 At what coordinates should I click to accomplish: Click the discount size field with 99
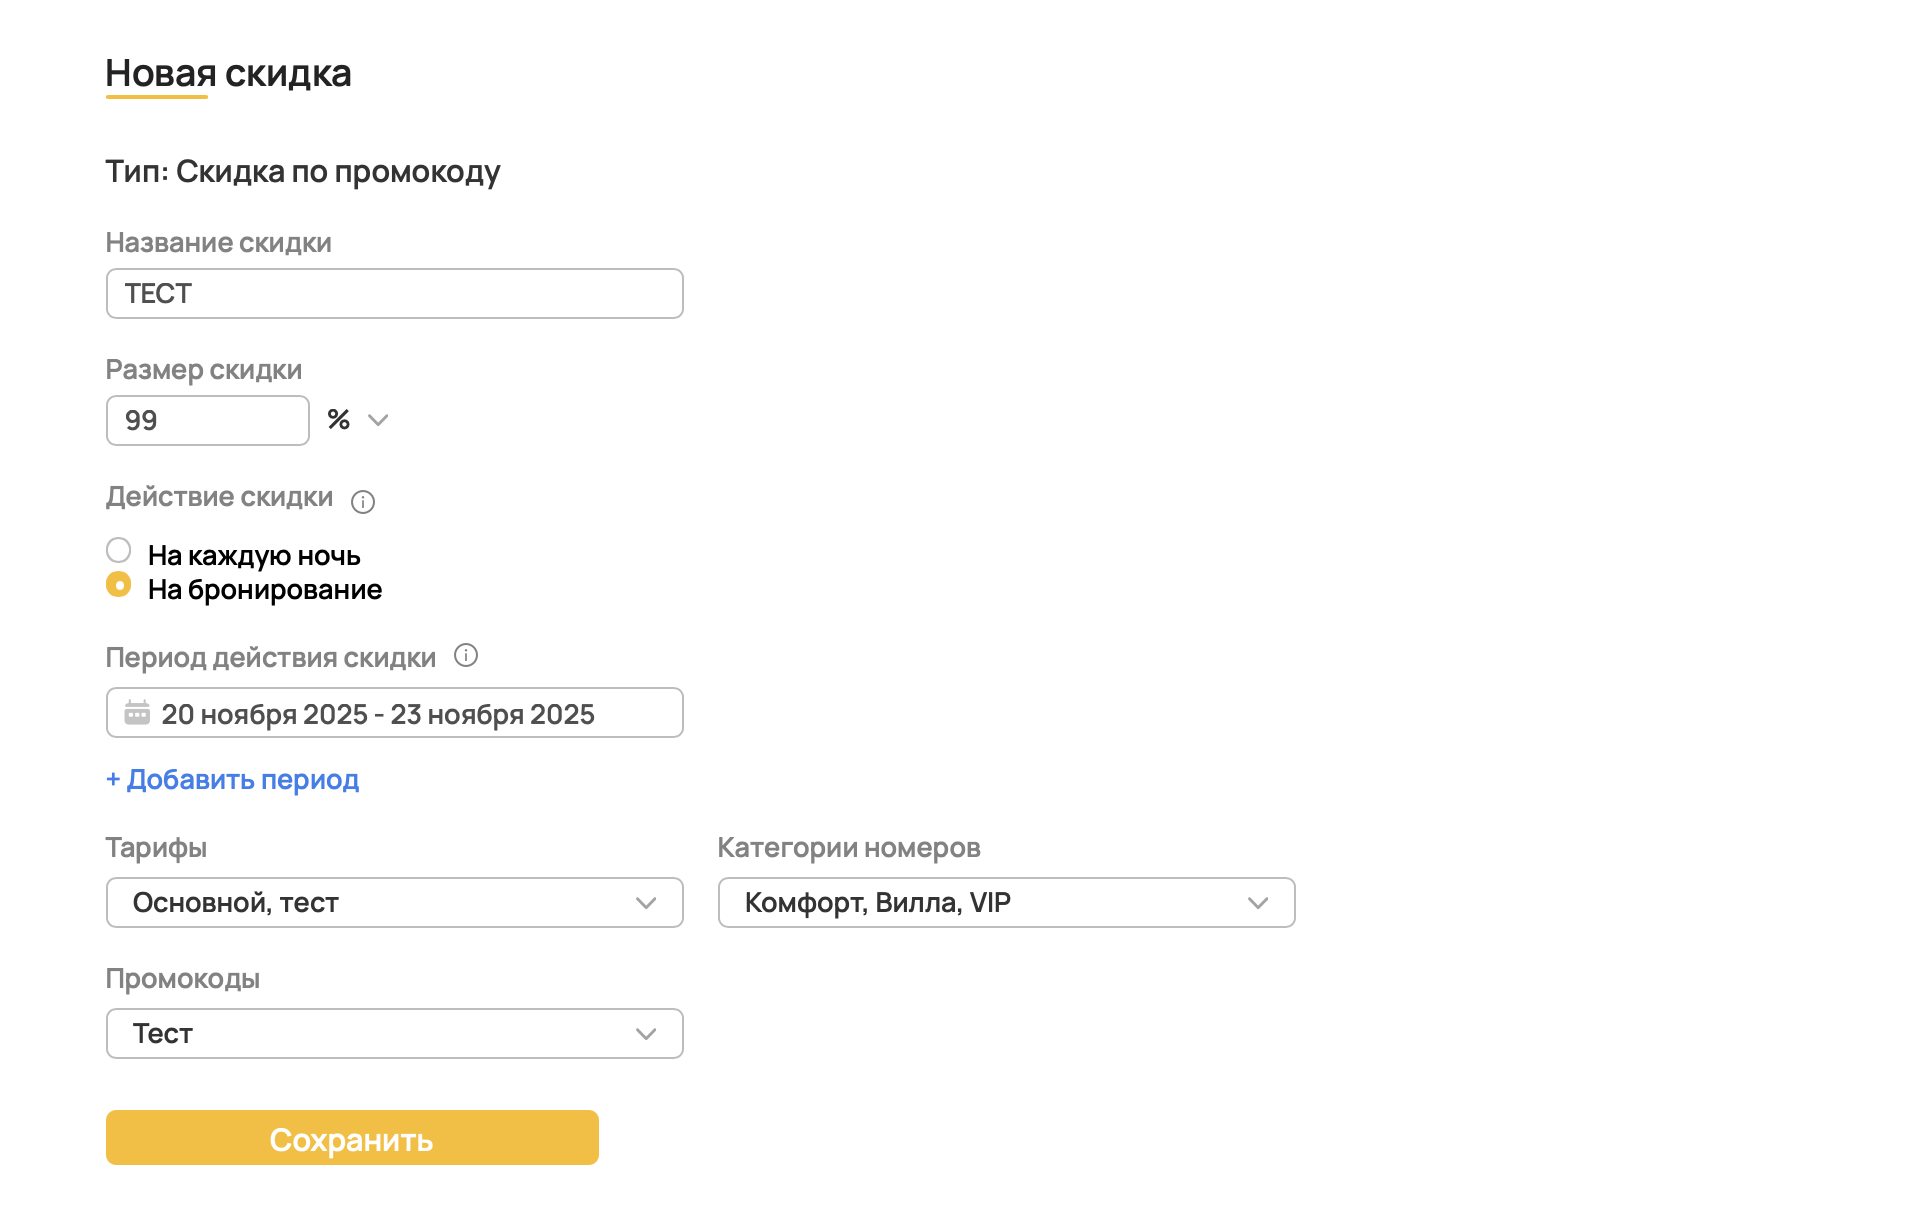click(x=207, y=421)
